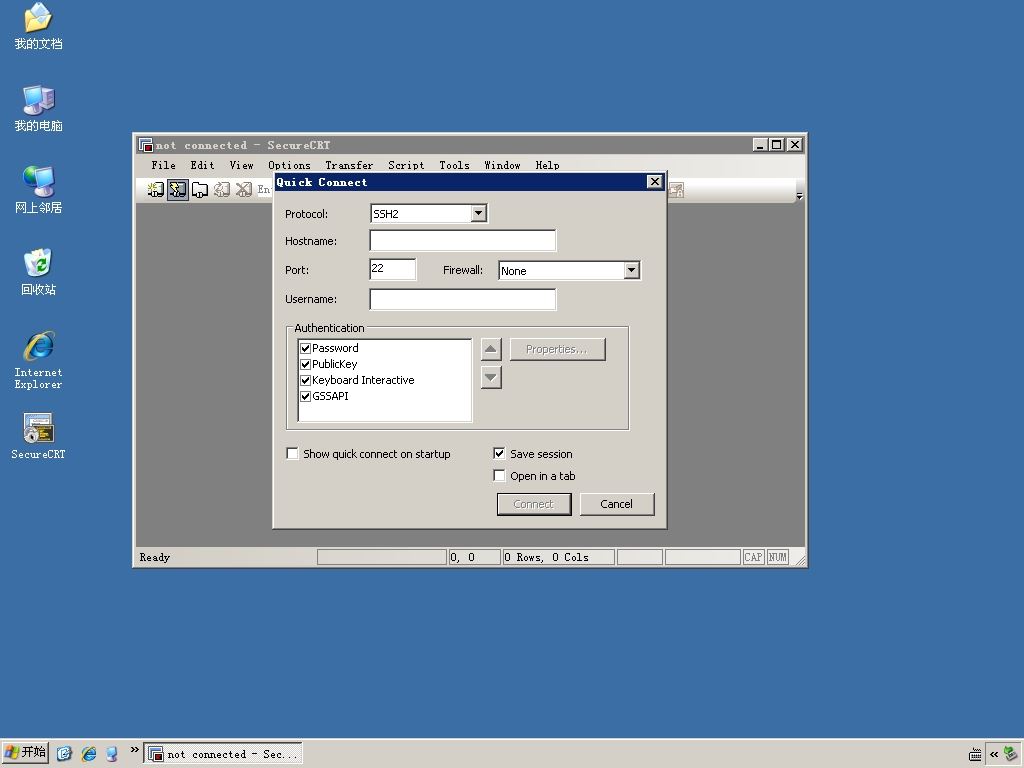Uncheck the GSSAPI authentication checkbox

tap(305, 396)
